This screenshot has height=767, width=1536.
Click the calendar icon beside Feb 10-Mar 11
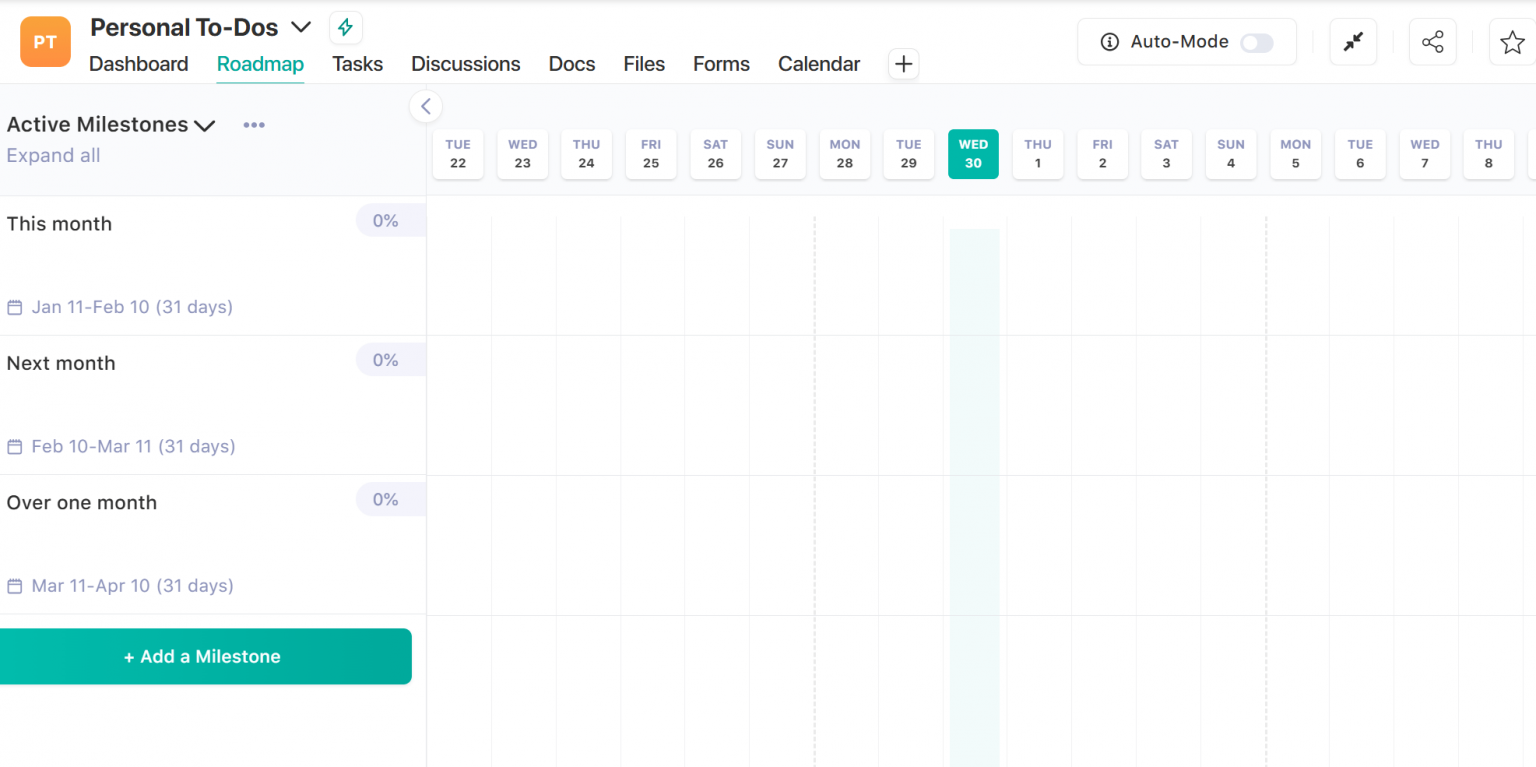coord(14,446)
